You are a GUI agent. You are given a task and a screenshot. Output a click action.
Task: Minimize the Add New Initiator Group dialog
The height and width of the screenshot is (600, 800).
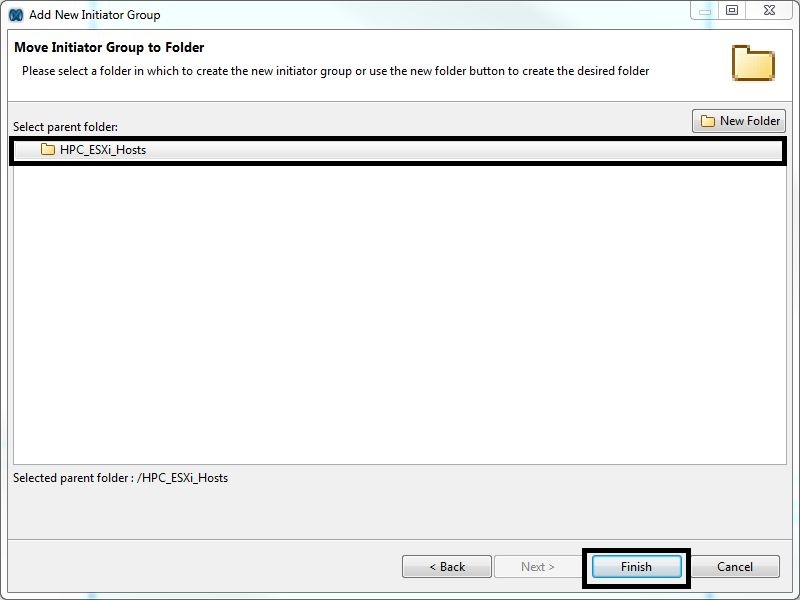click(704, 11)
